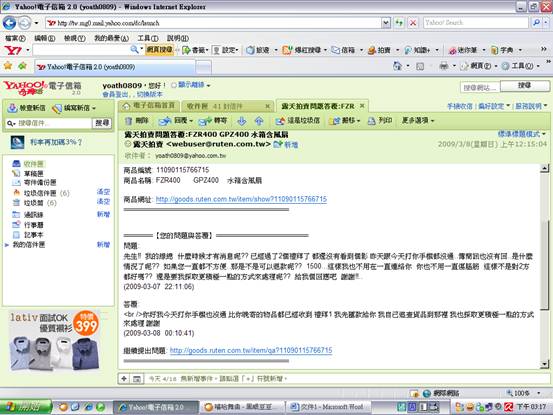The width and height of the screenshot is (553, 415).
Task: Click the Yahoo Y! toolbar logo
Action: tap(13, 50)
